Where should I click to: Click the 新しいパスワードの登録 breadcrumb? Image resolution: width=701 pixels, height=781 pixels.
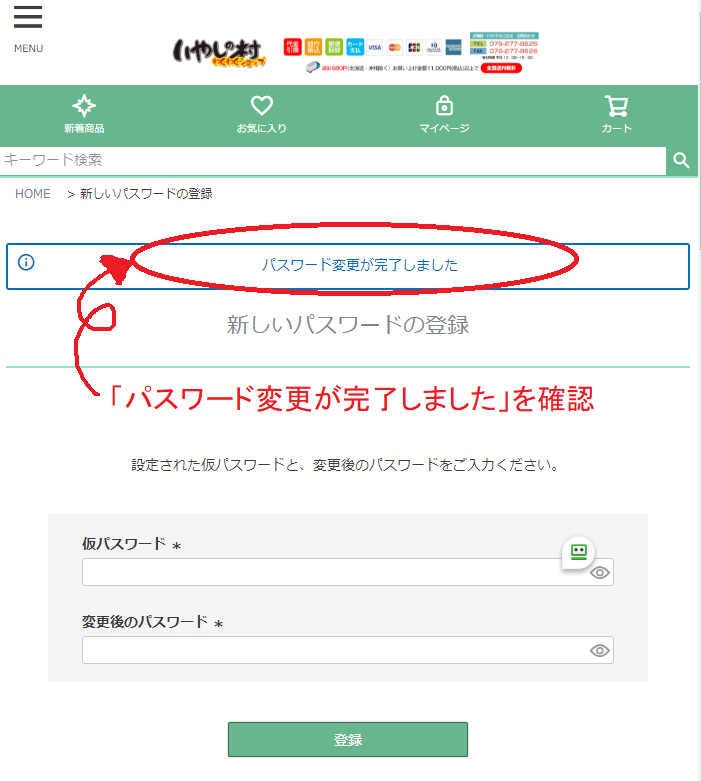point(146,194)
